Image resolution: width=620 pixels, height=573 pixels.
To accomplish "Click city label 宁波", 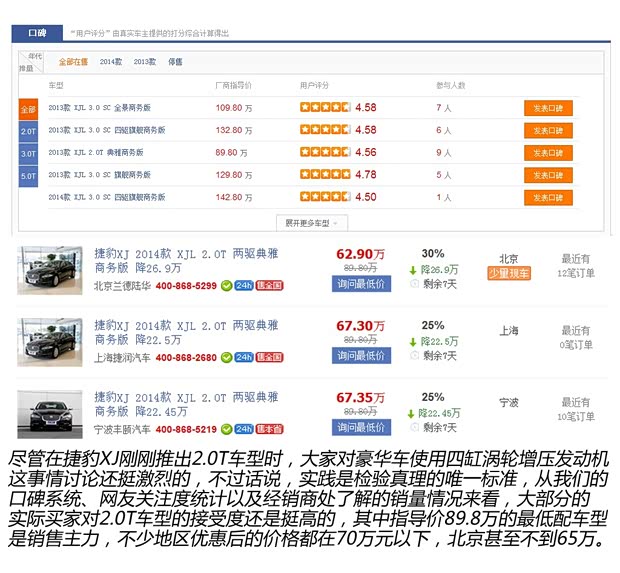I will click(x=509, y=403).
